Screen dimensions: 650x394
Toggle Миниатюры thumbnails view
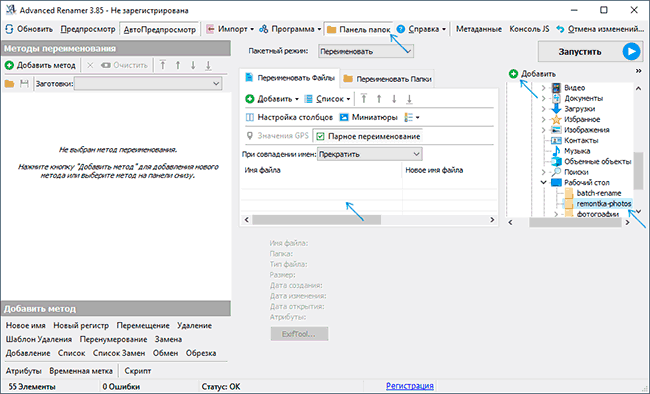[x=369, y=117]
